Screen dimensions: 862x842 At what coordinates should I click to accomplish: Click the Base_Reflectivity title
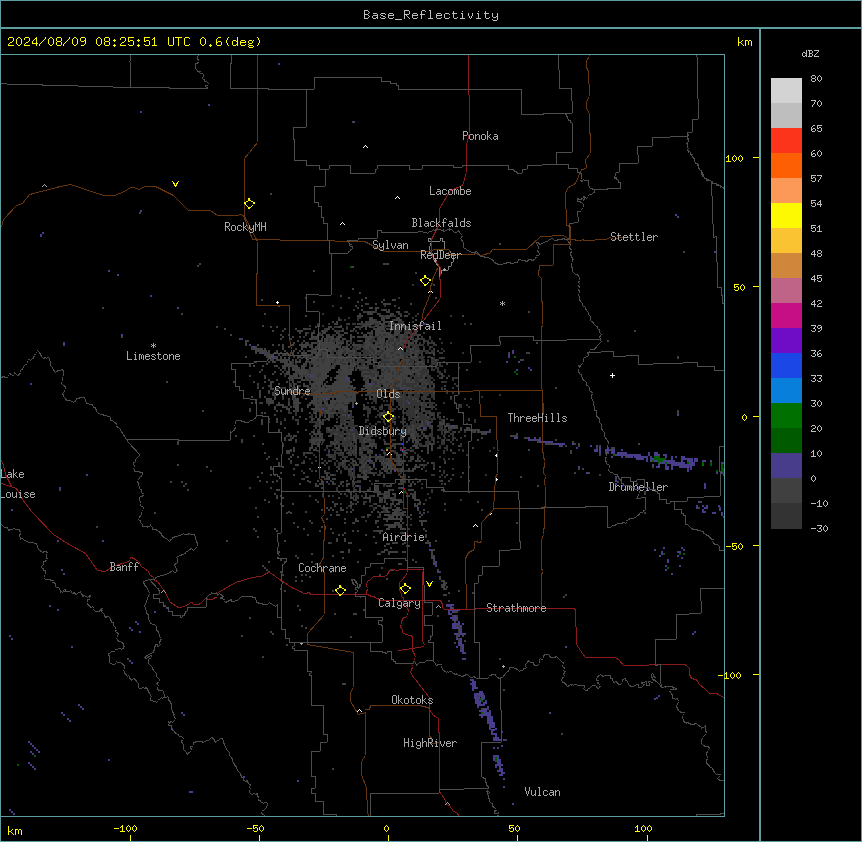click(431, 15)
